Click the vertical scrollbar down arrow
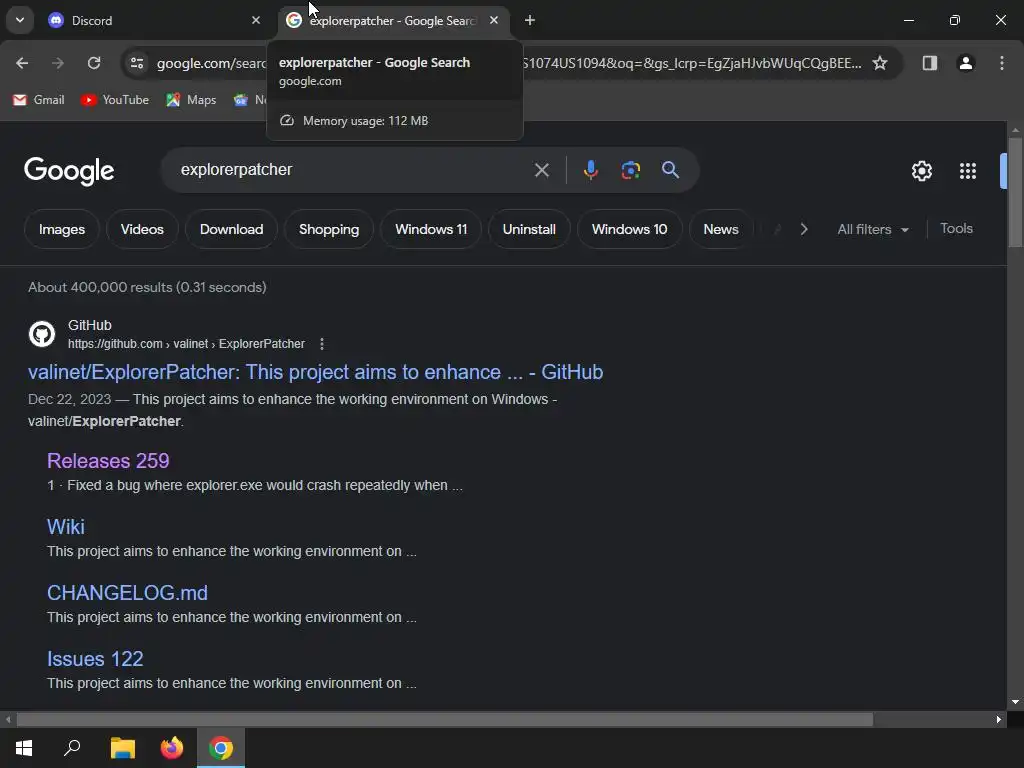 click(x=1015, y=702)
